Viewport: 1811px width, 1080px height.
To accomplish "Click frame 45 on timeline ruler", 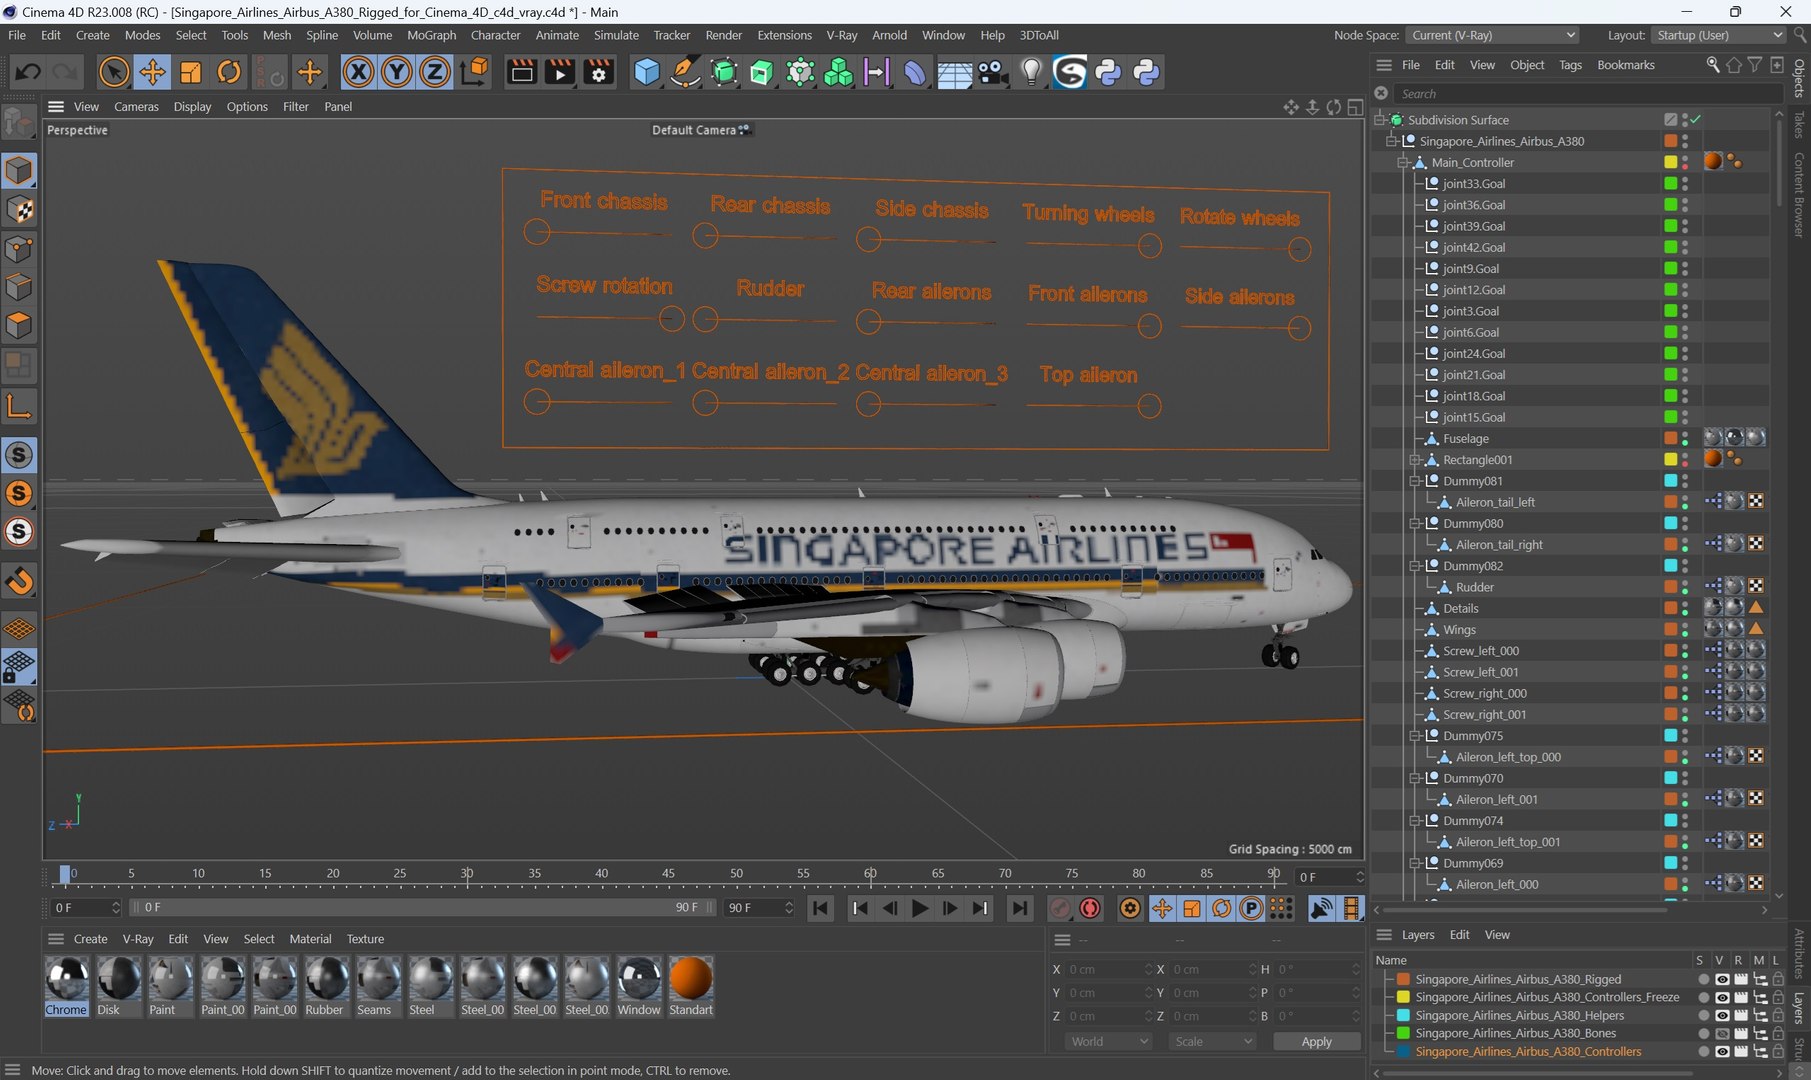I will coord(668,874).
